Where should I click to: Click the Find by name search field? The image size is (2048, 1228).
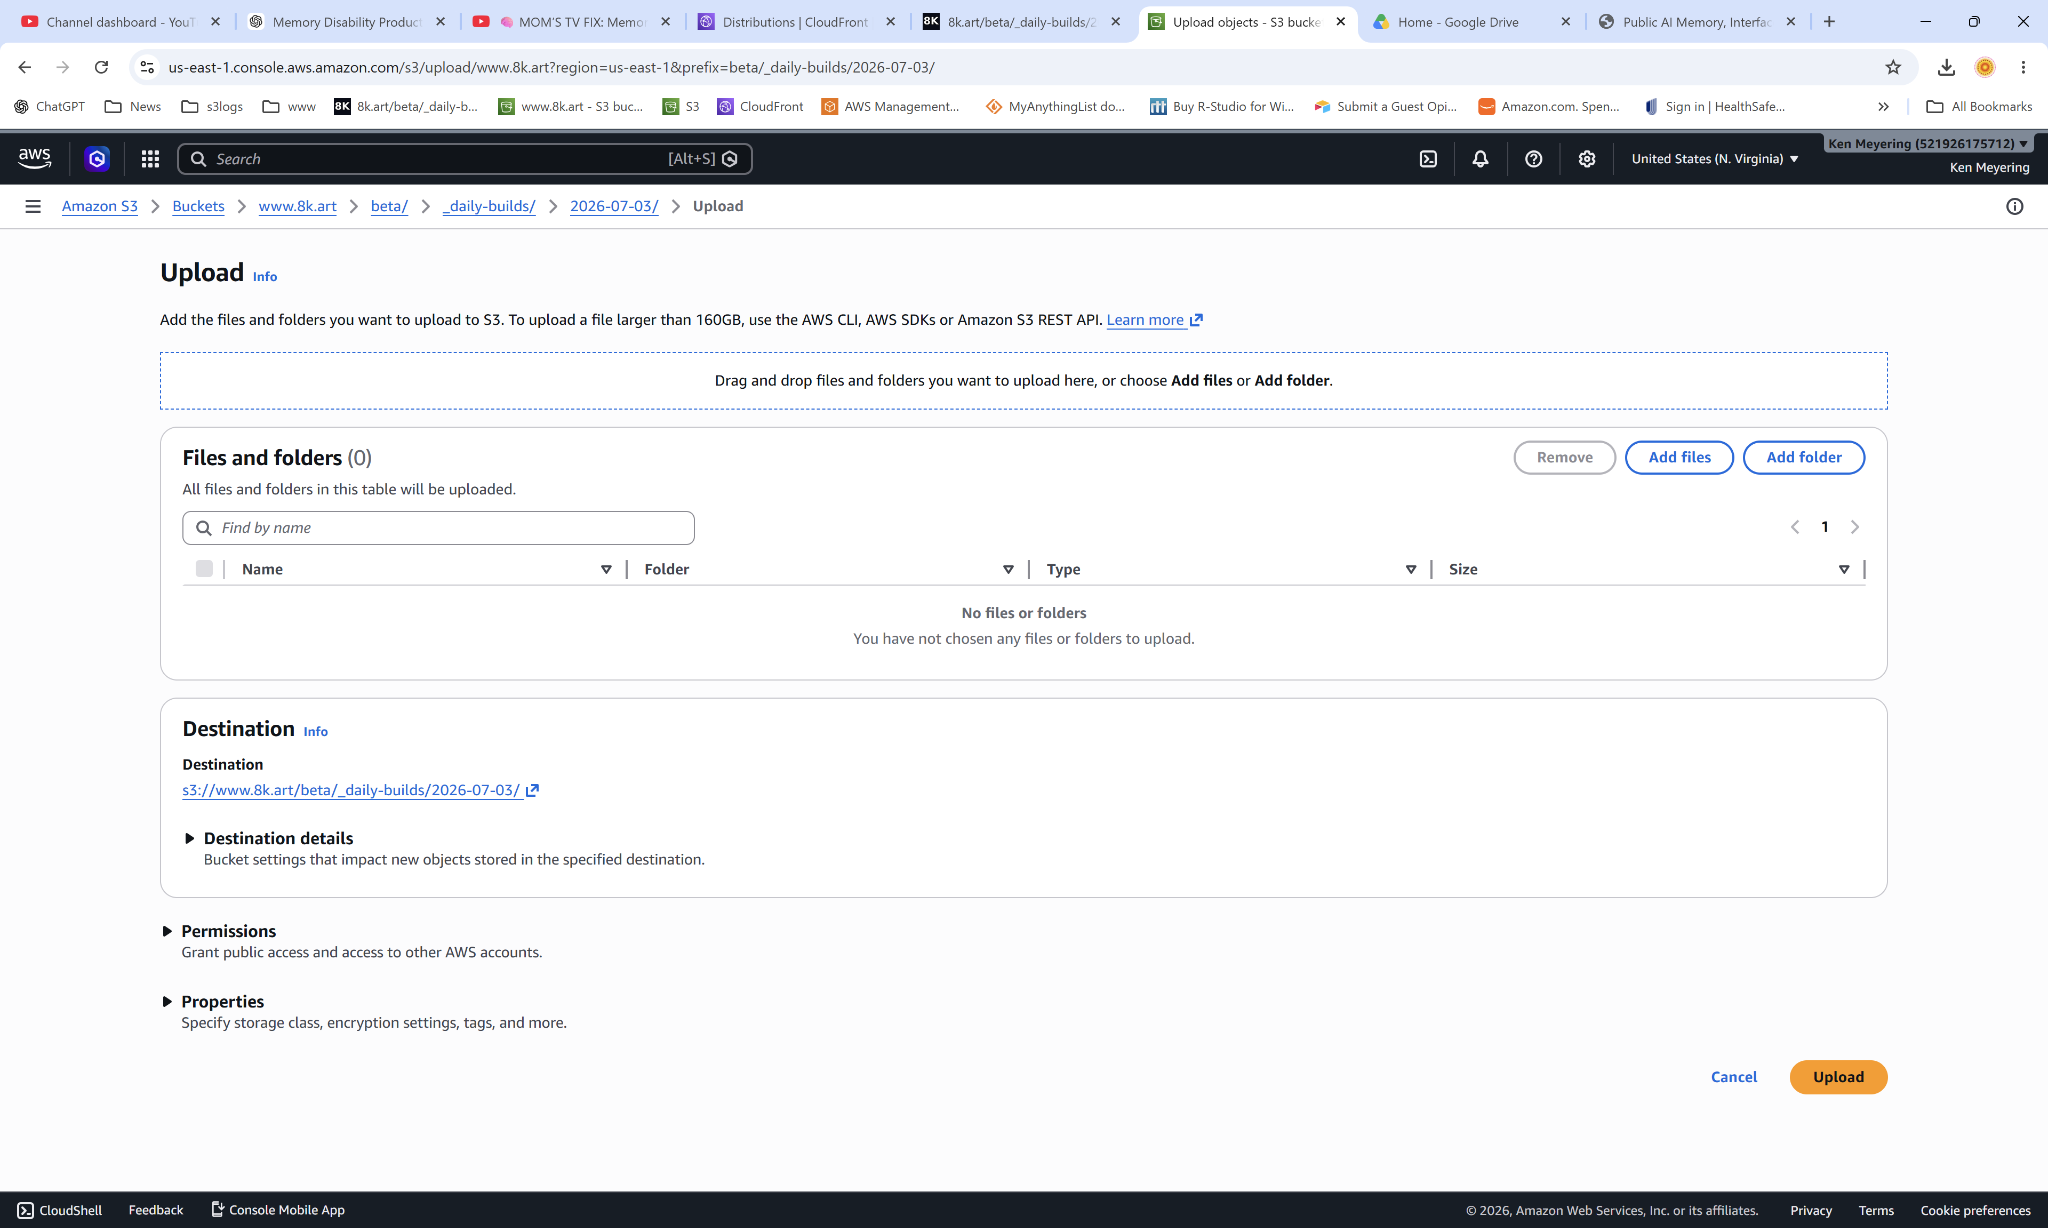(438, 528)
